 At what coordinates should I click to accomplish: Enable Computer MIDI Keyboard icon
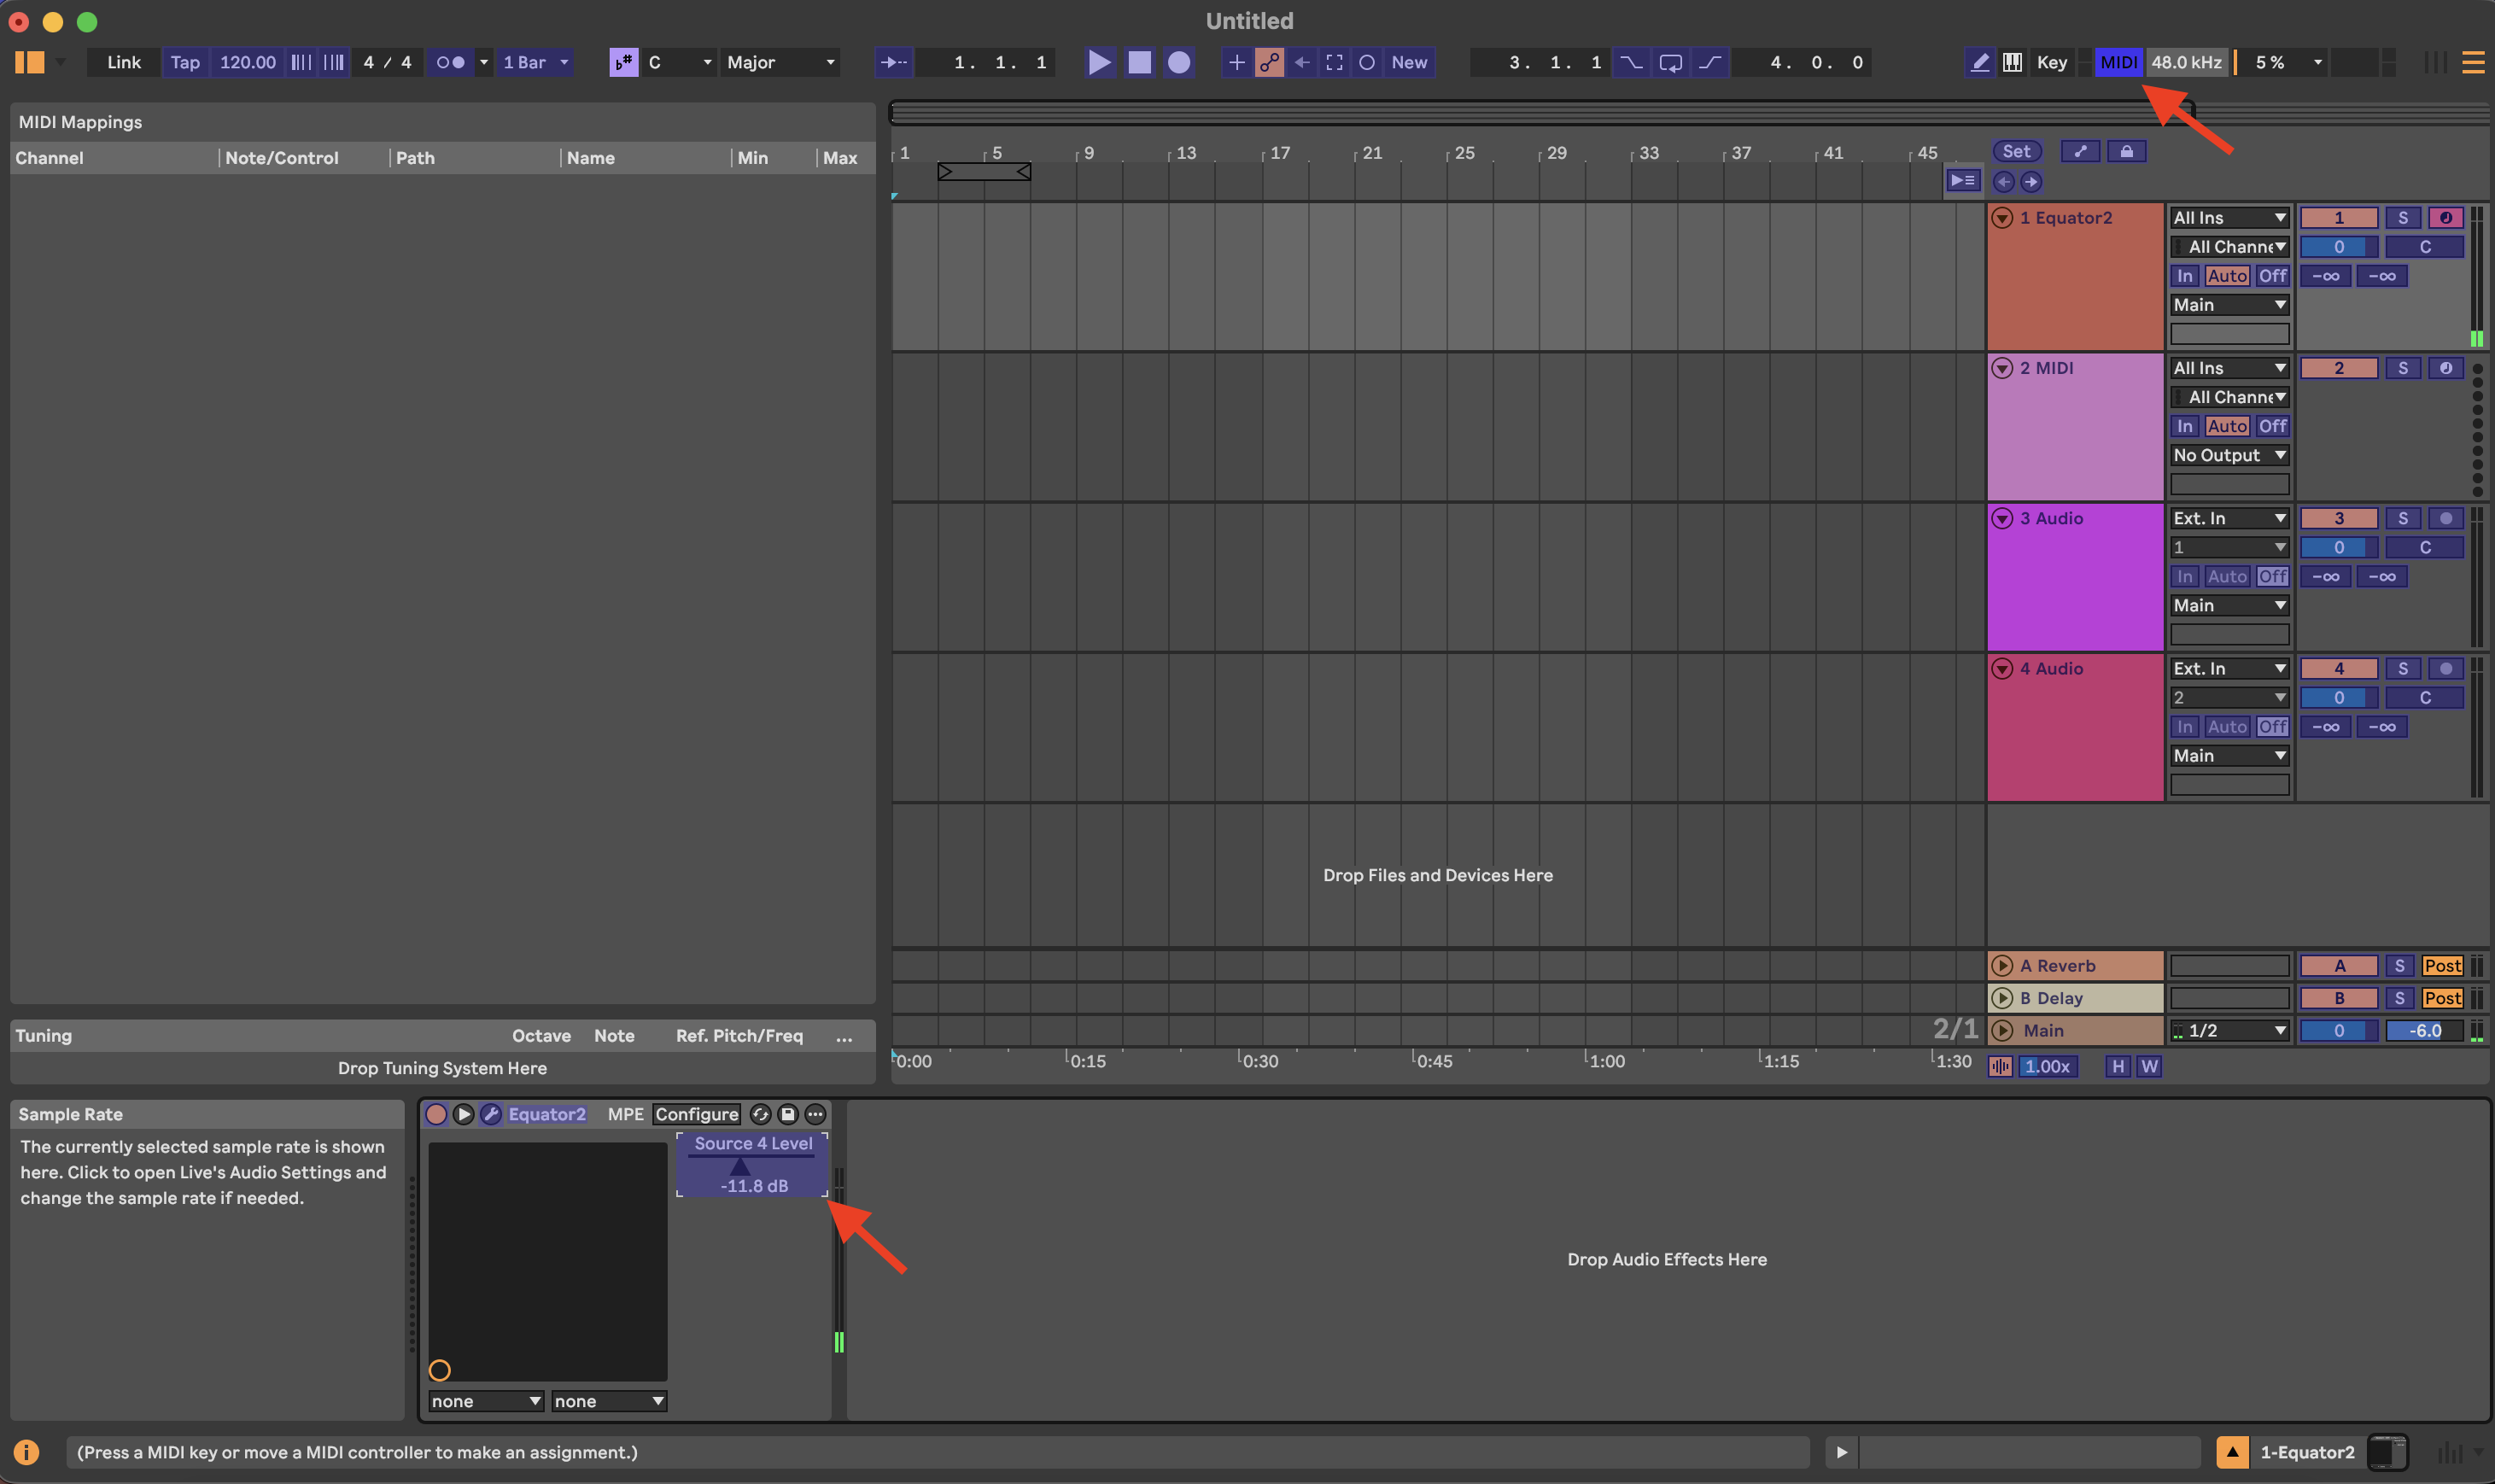tap(2012, 62)
